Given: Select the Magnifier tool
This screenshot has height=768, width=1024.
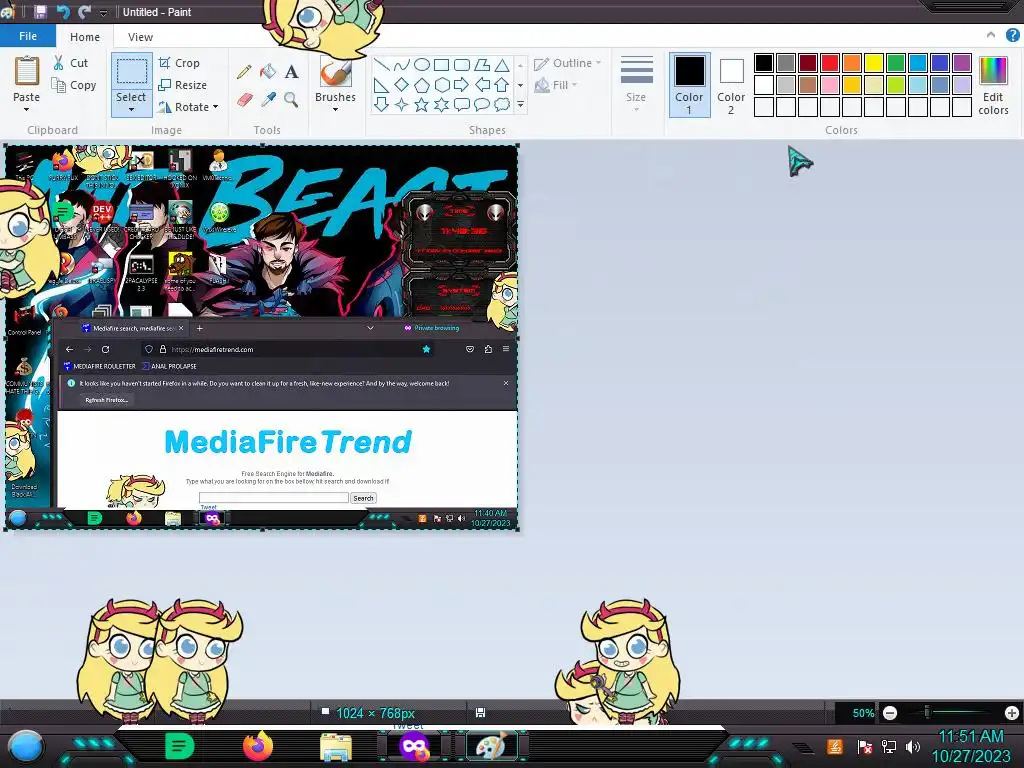Looking at the screenshot, I should [291, 99].
